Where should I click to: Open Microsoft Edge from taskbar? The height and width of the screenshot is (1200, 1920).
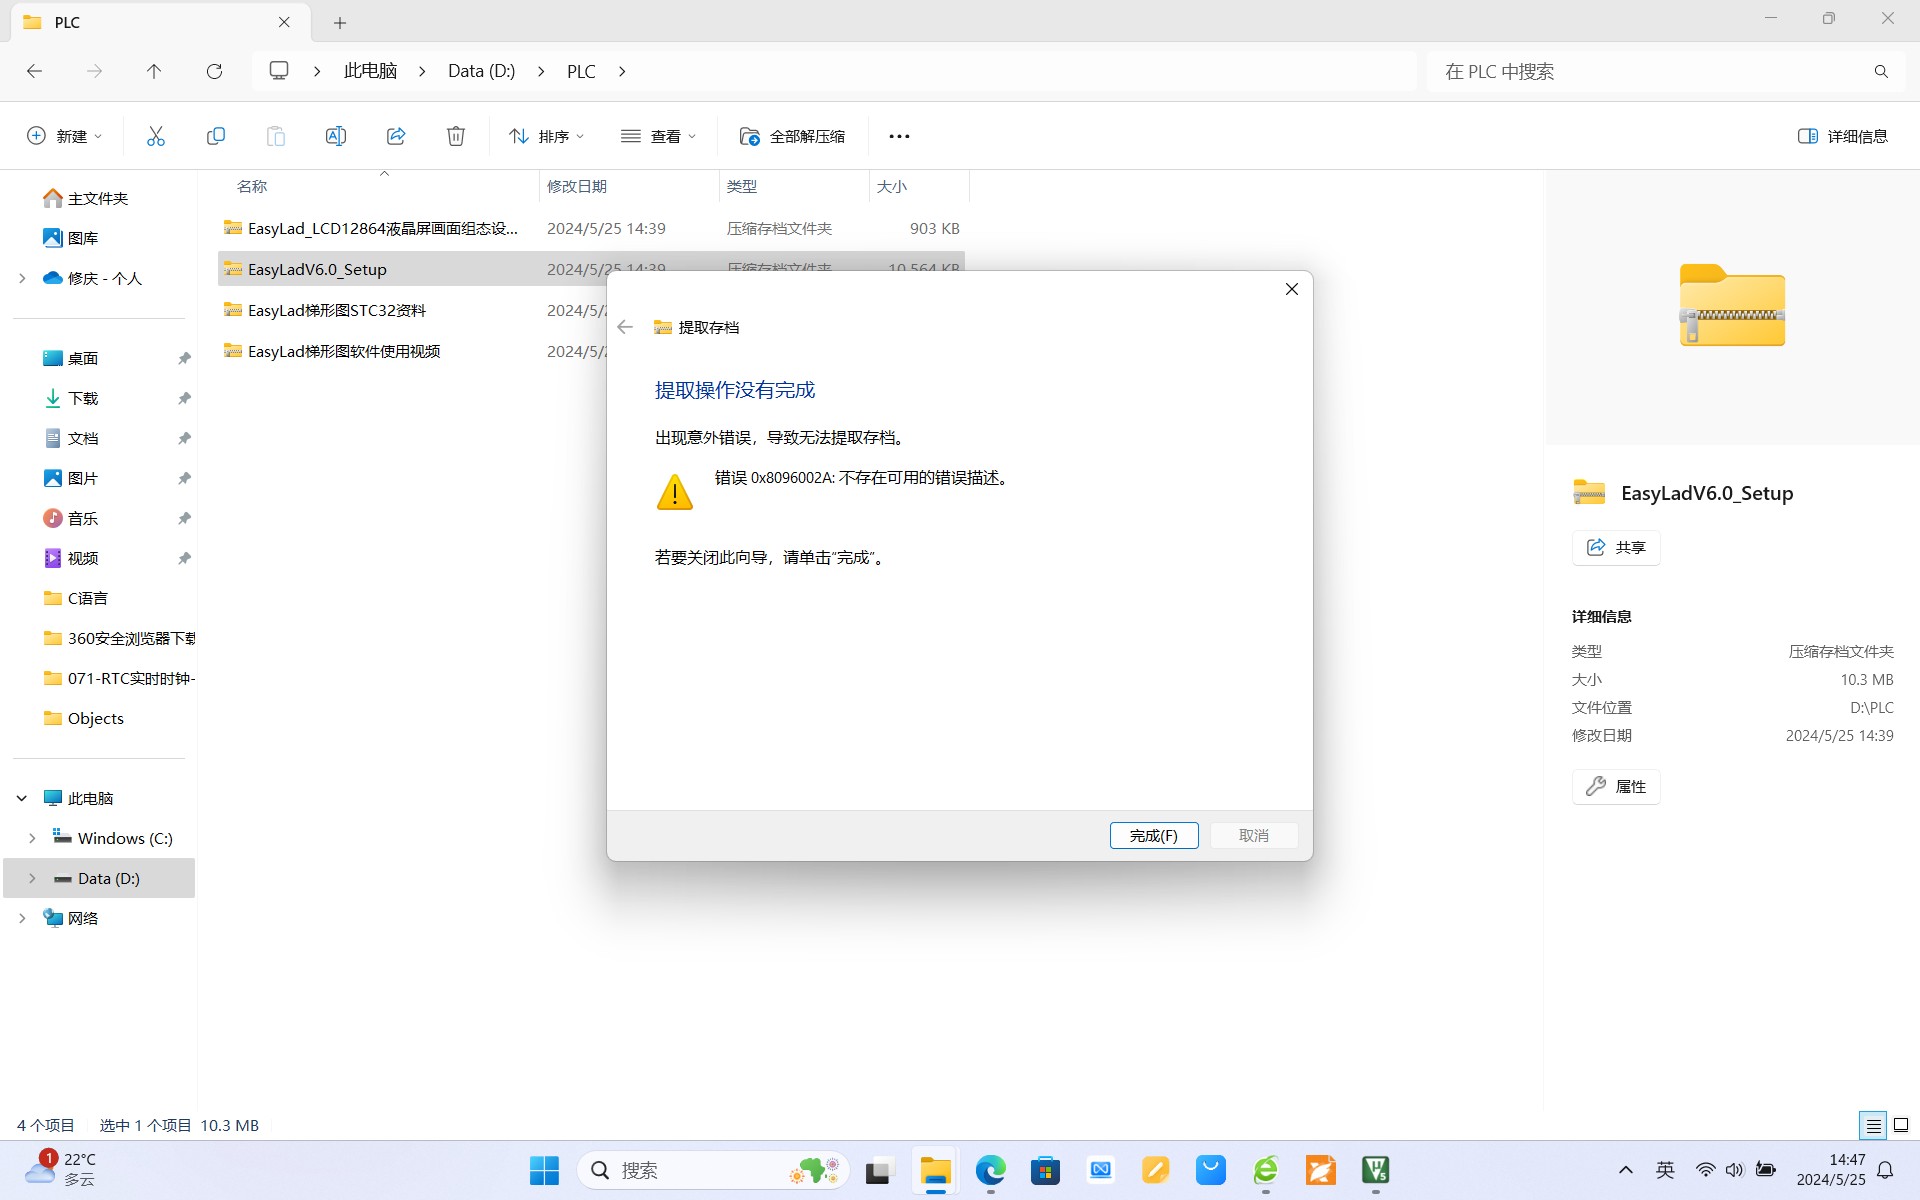tap(990, 1170)
